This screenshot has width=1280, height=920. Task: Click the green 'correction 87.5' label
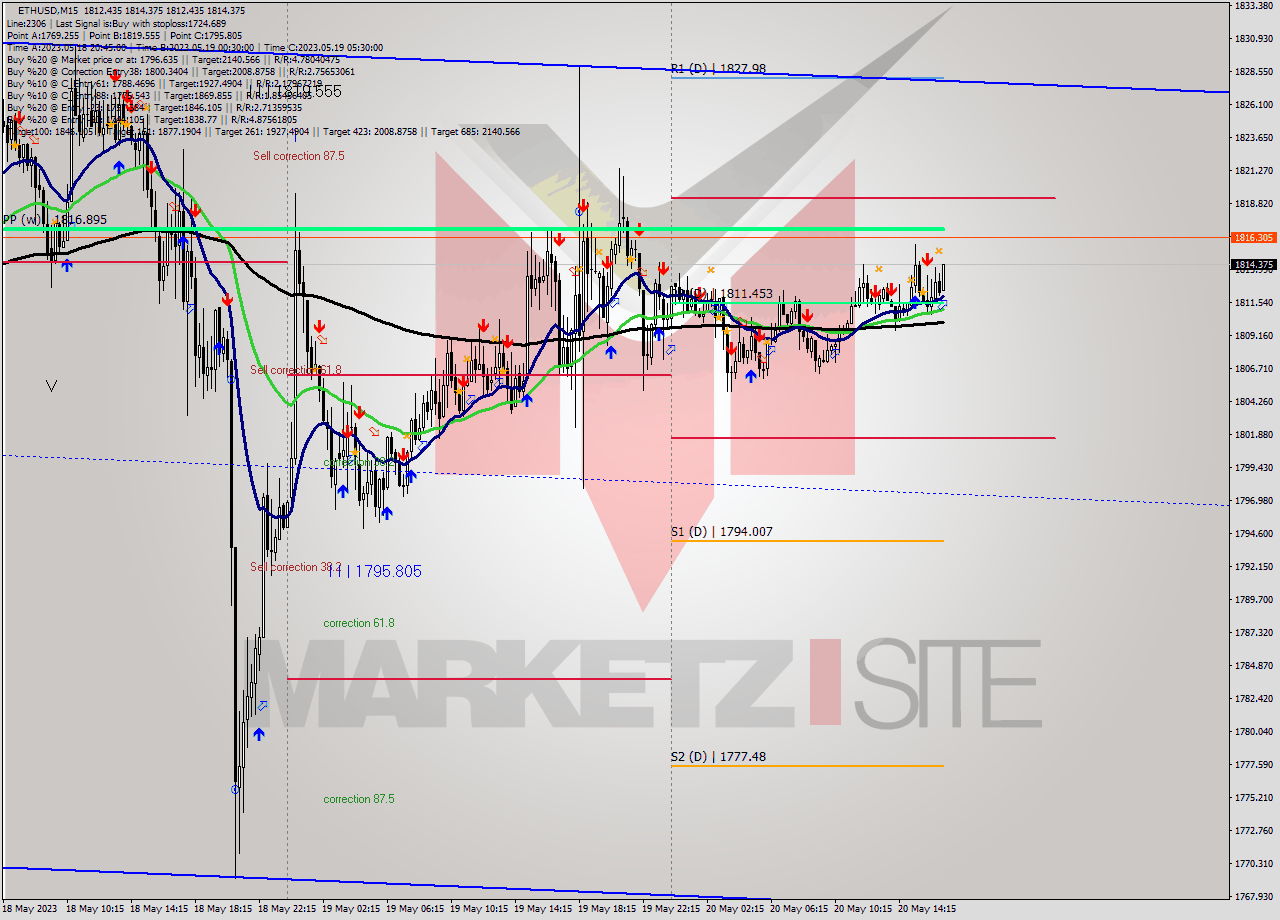click(x=358, y=799)
